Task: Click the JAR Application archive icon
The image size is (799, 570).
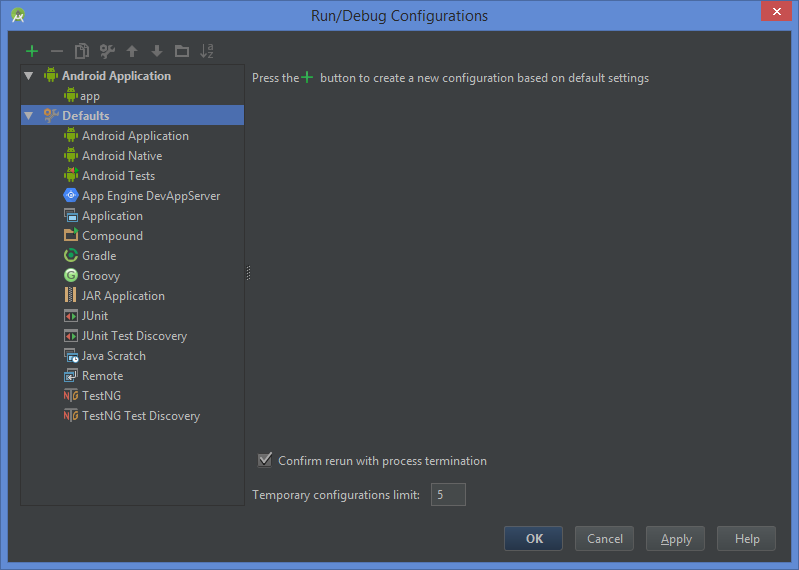Action: pos(71,295)
